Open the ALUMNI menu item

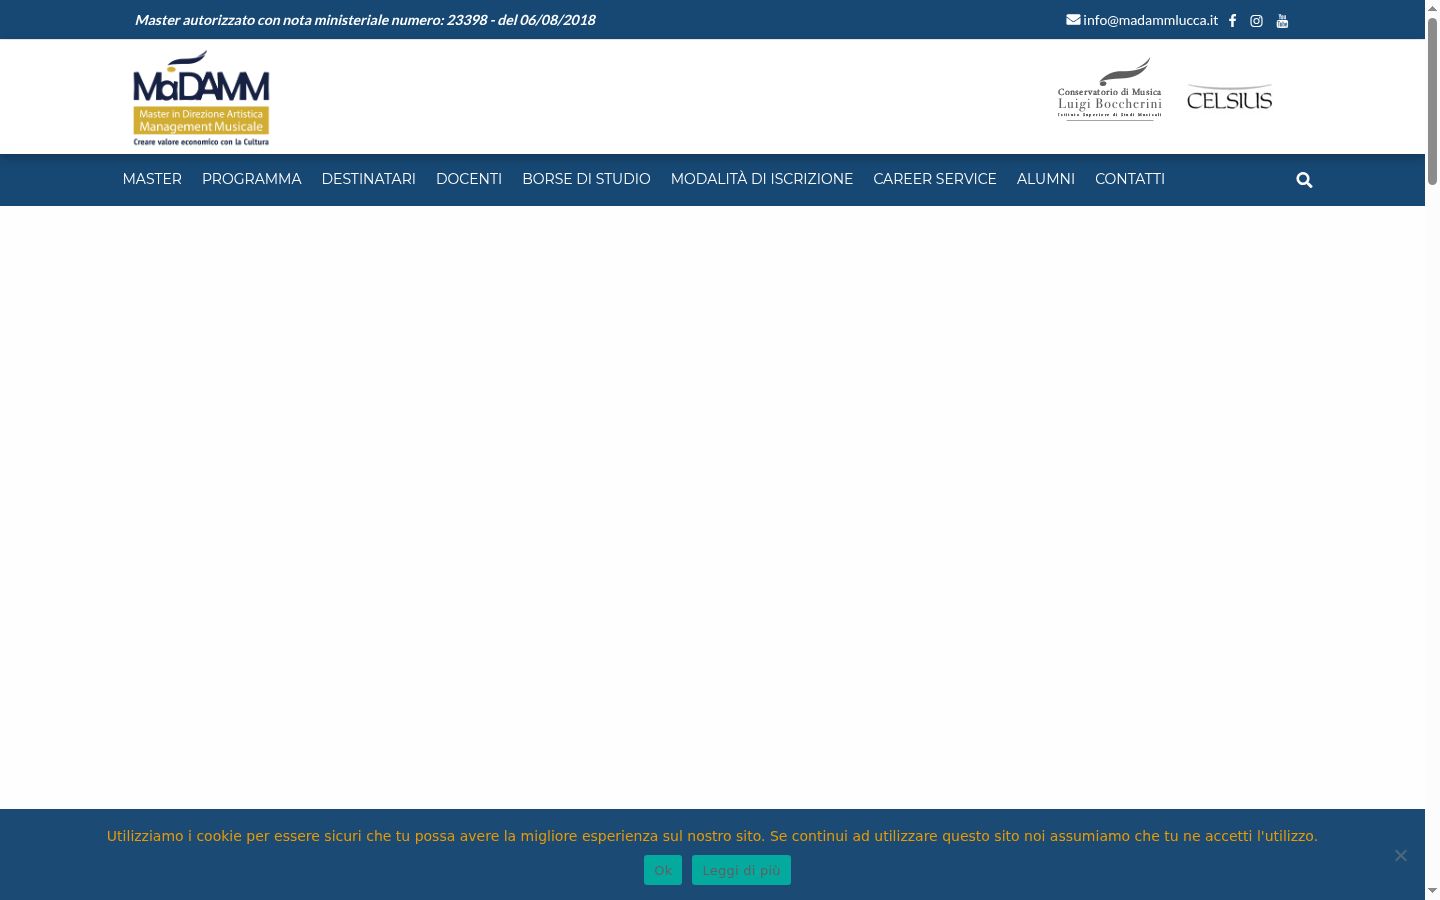pos(1046,179)
